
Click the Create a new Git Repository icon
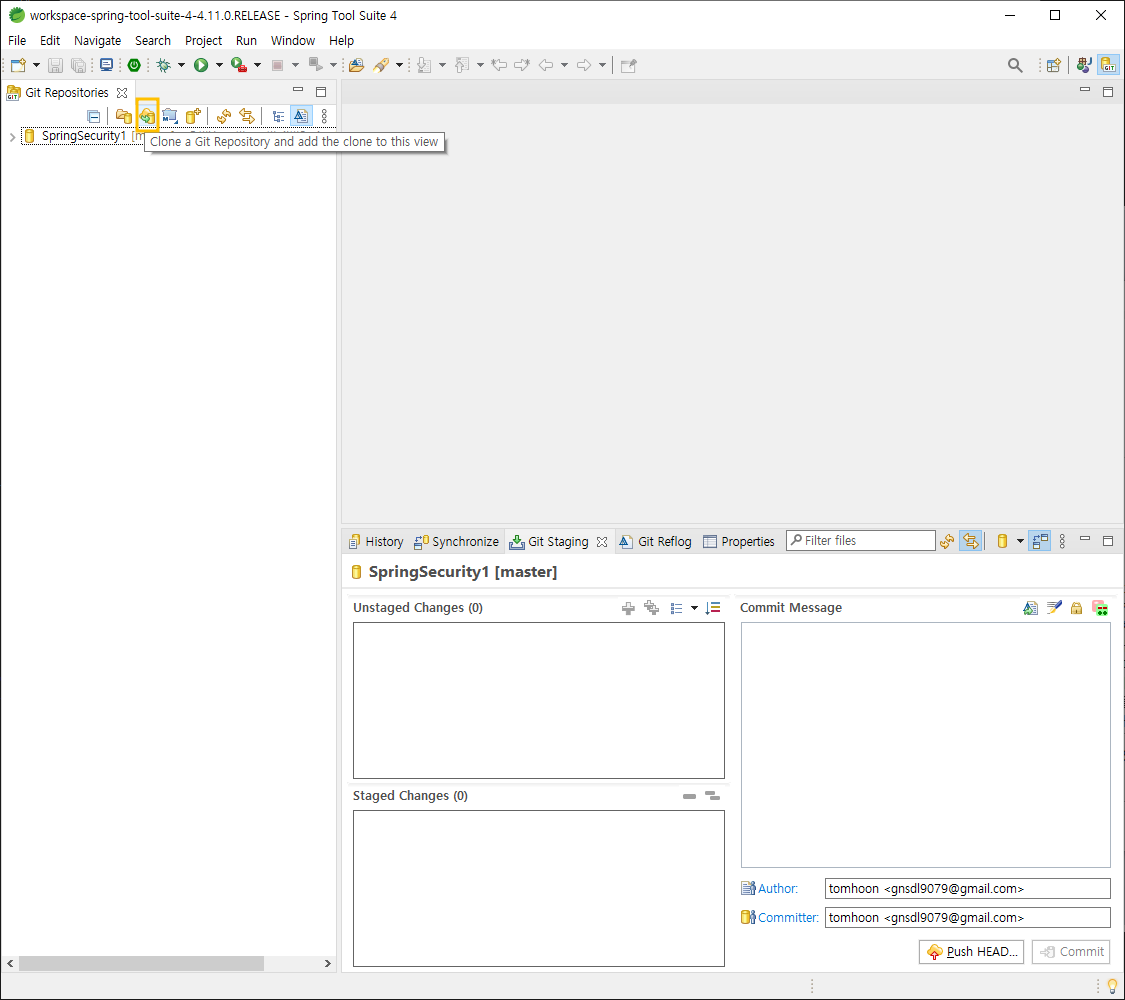click(193, 115)
